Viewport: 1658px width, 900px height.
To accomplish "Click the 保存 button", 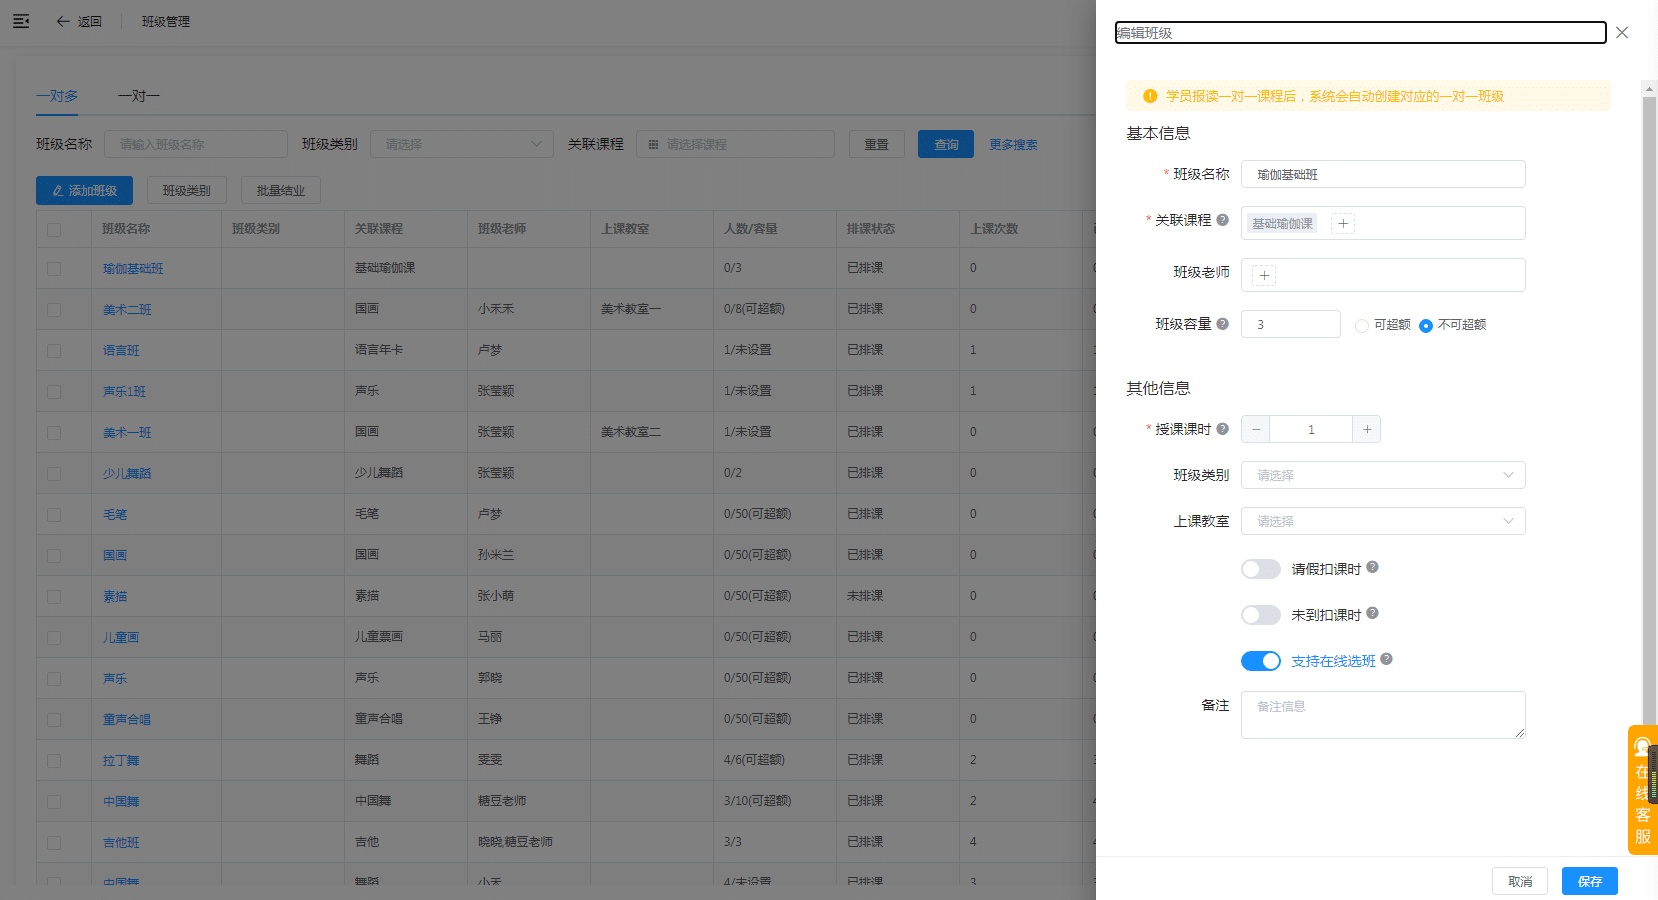I will point(1589,881).
